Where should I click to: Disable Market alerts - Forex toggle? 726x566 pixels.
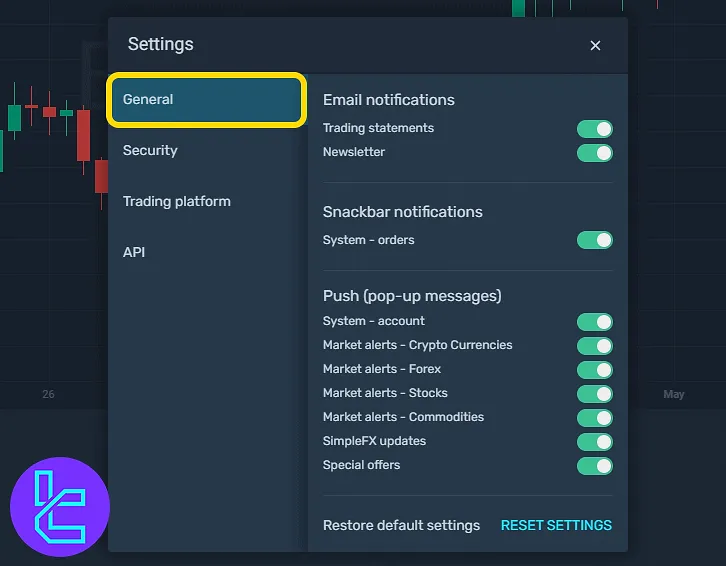click(595, 370)
